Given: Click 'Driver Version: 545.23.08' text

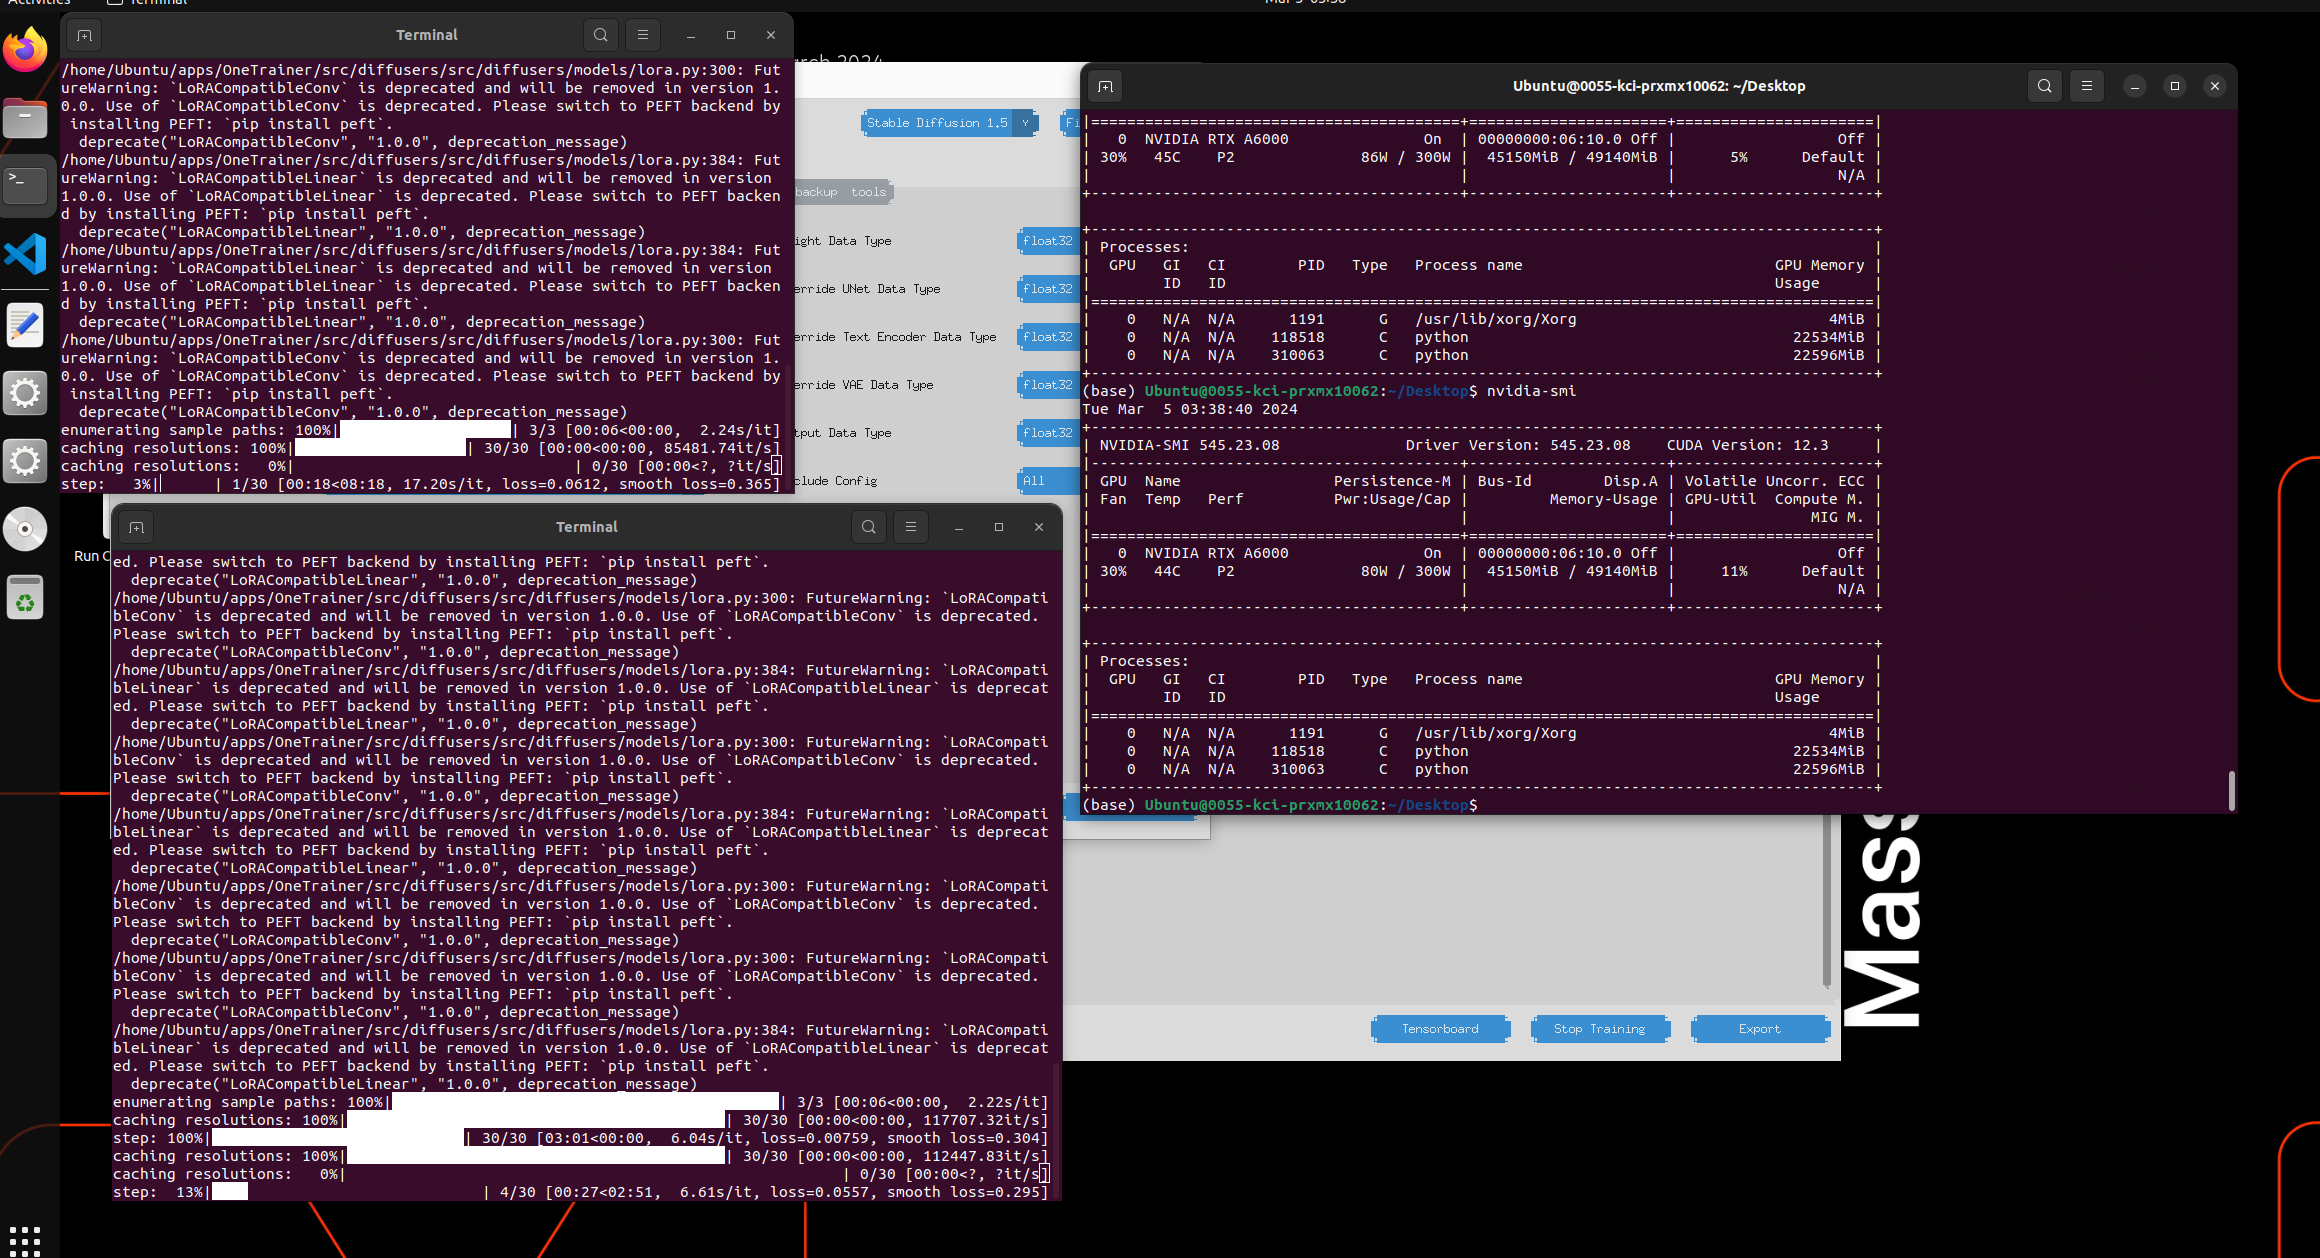Looking at the screenshot, I should coord(1517,445).
